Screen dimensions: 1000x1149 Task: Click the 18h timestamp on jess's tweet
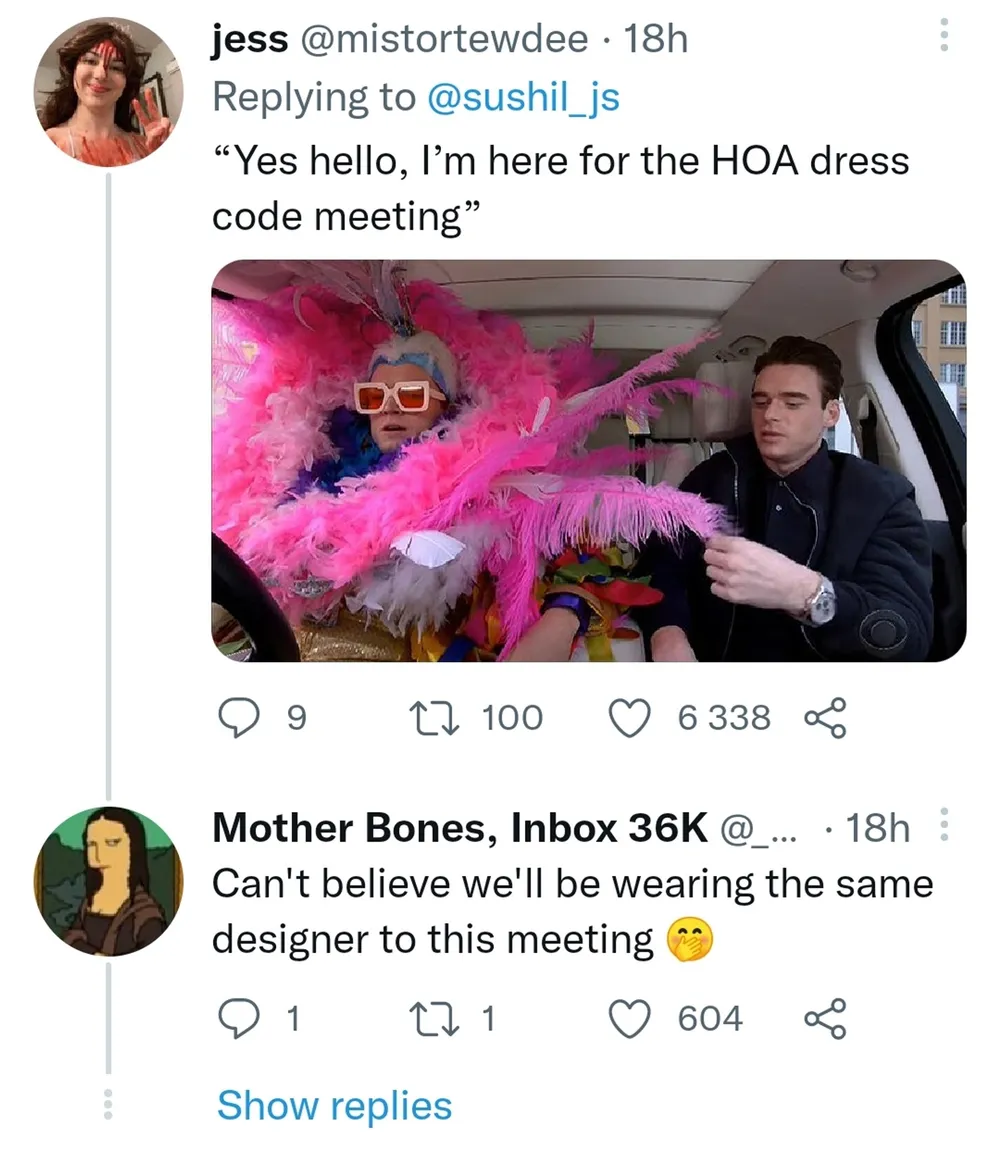[x=655, y=39]
